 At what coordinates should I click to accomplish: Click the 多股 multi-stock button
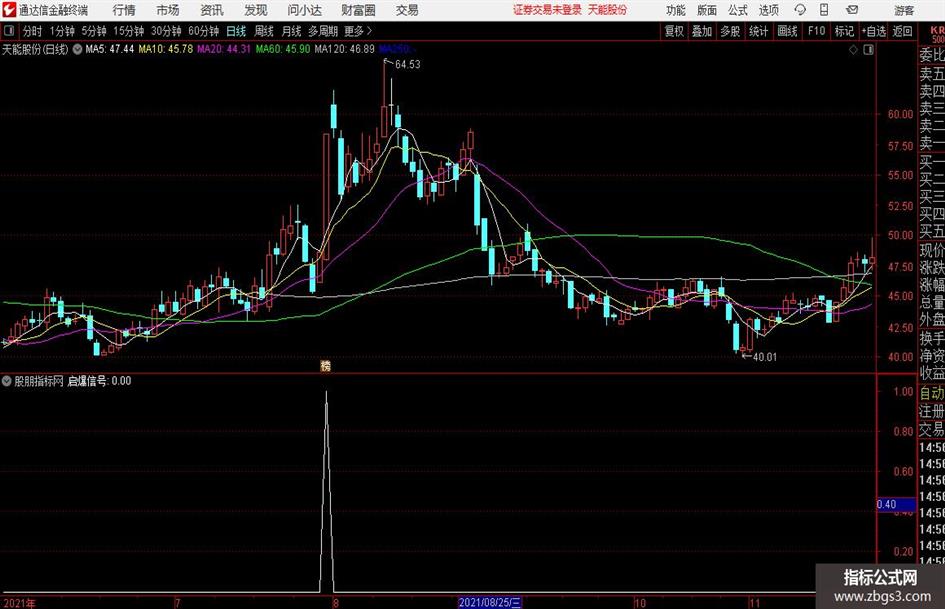(730, 31)
